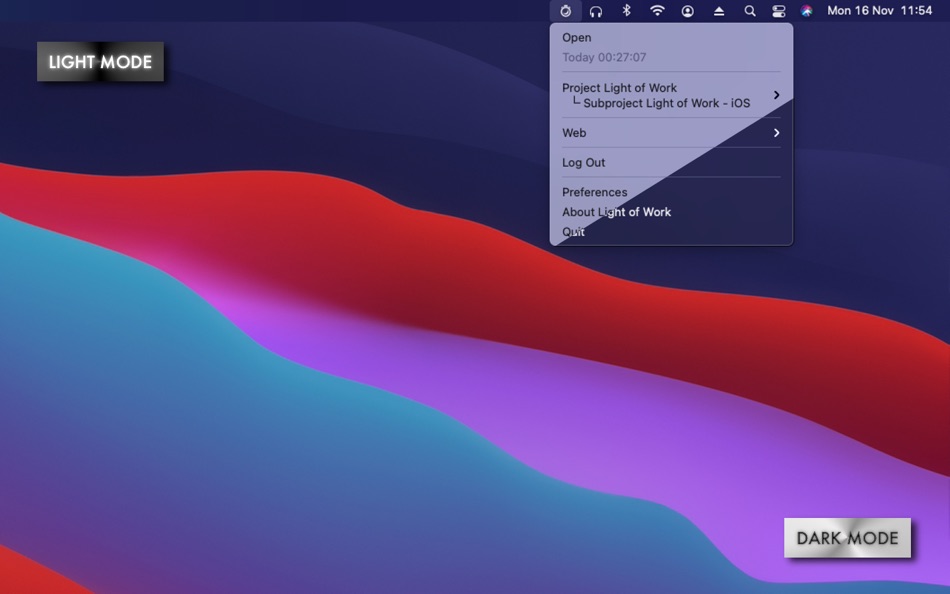The image size is (950, 594).
Task: Click the user account icon in menu bar
Action: click(x=688, y=11)
